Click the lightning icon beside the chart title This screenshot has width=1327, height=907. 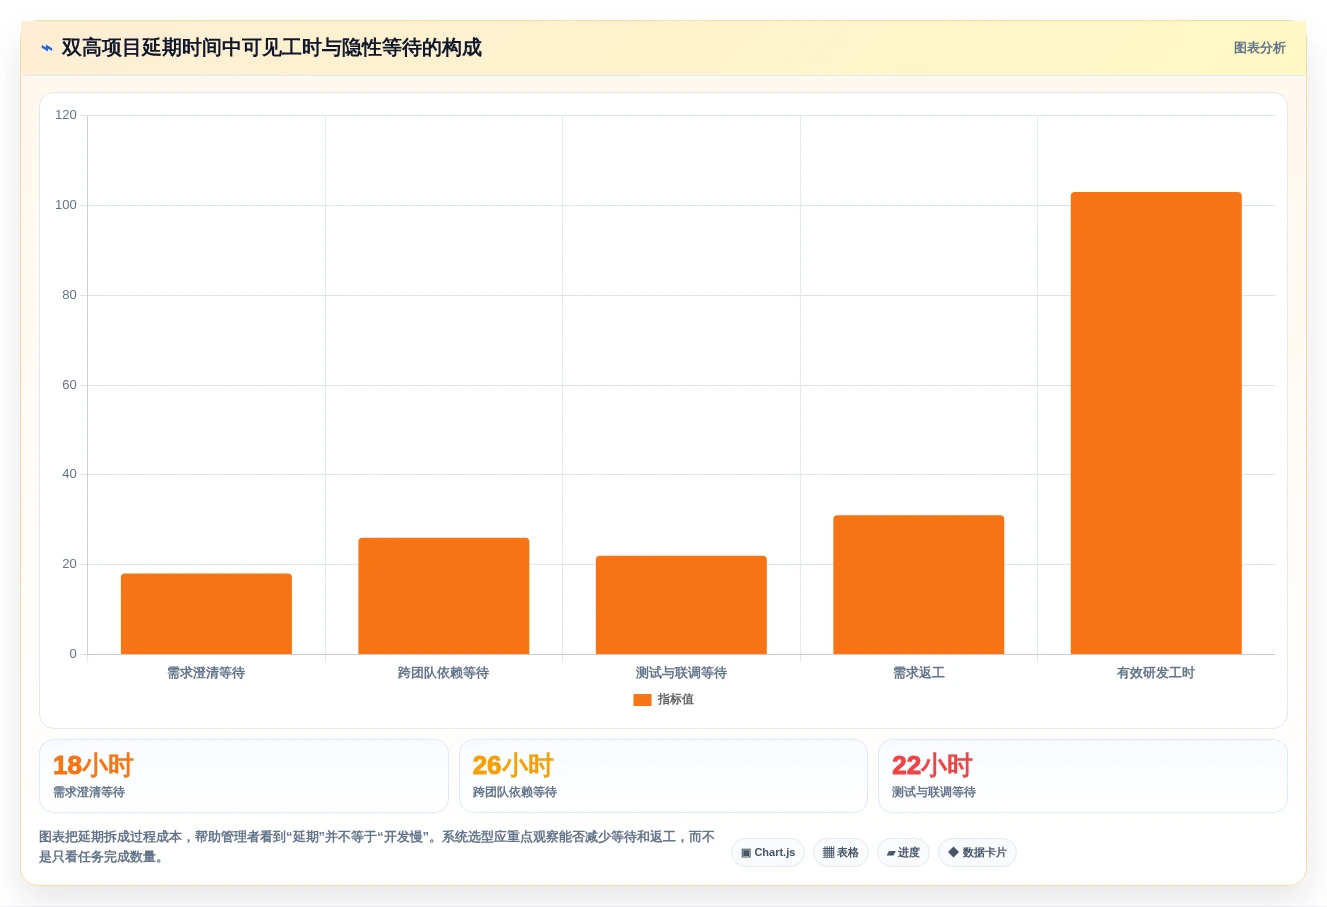(46, 48)
